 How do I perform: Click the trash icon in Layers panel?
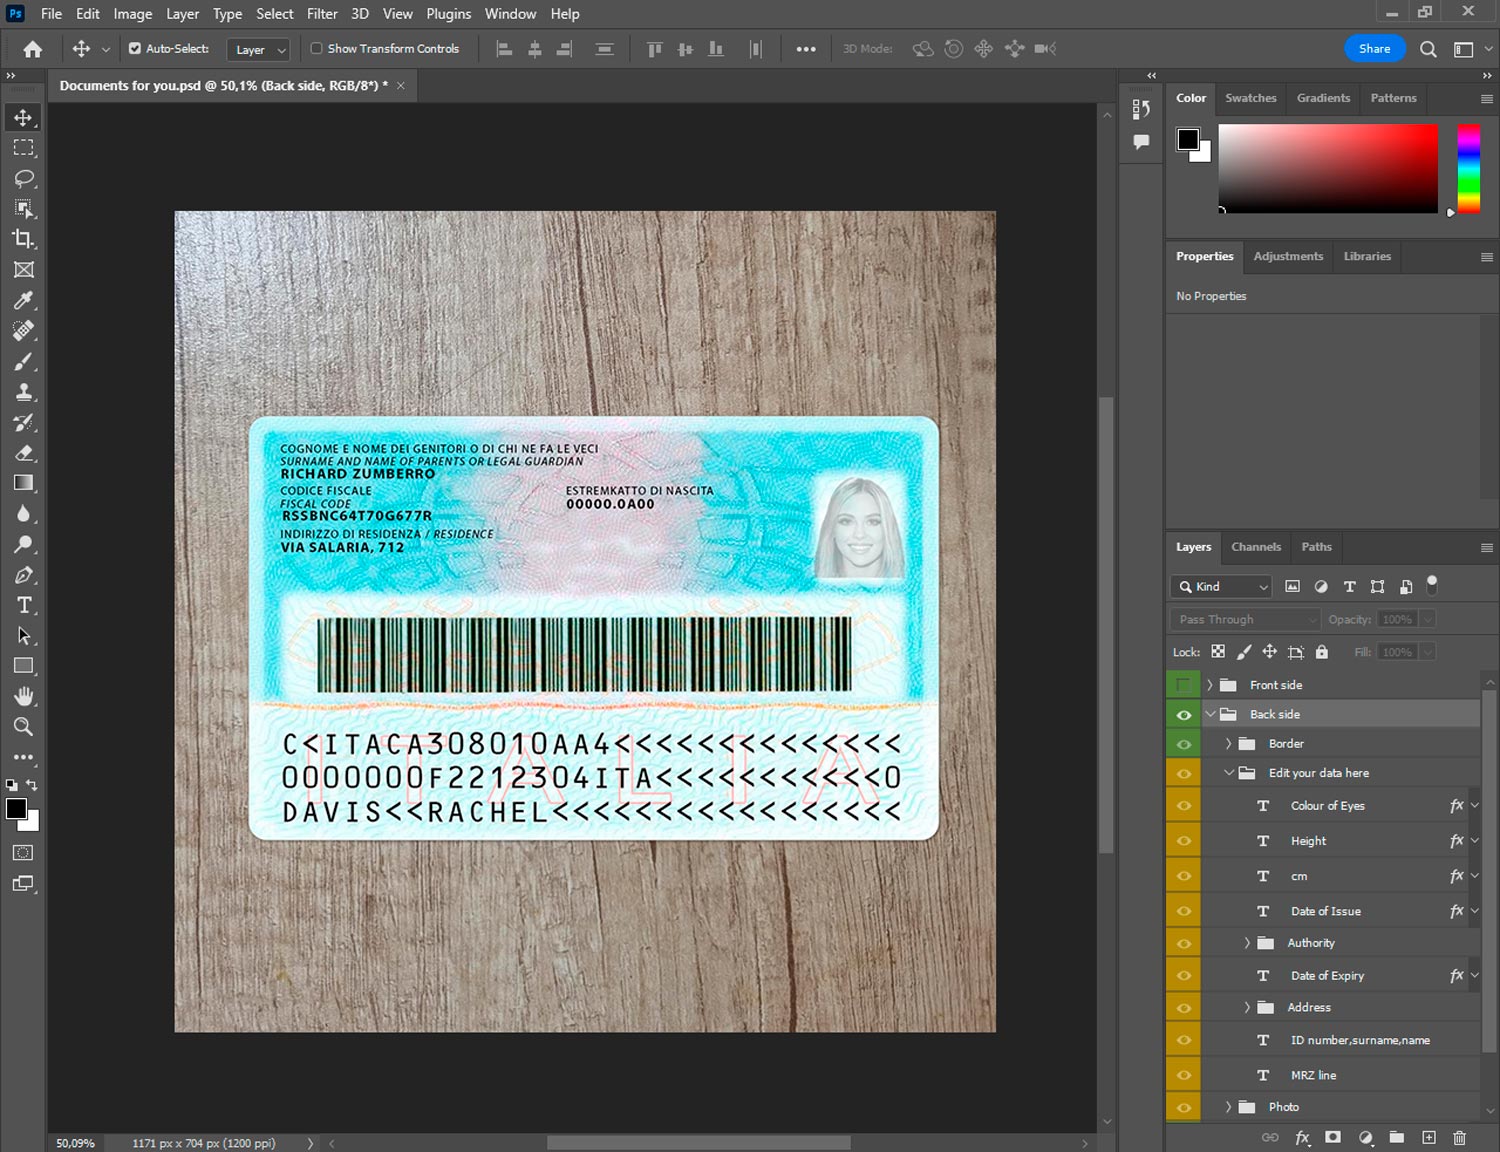coord(1459,1137)
